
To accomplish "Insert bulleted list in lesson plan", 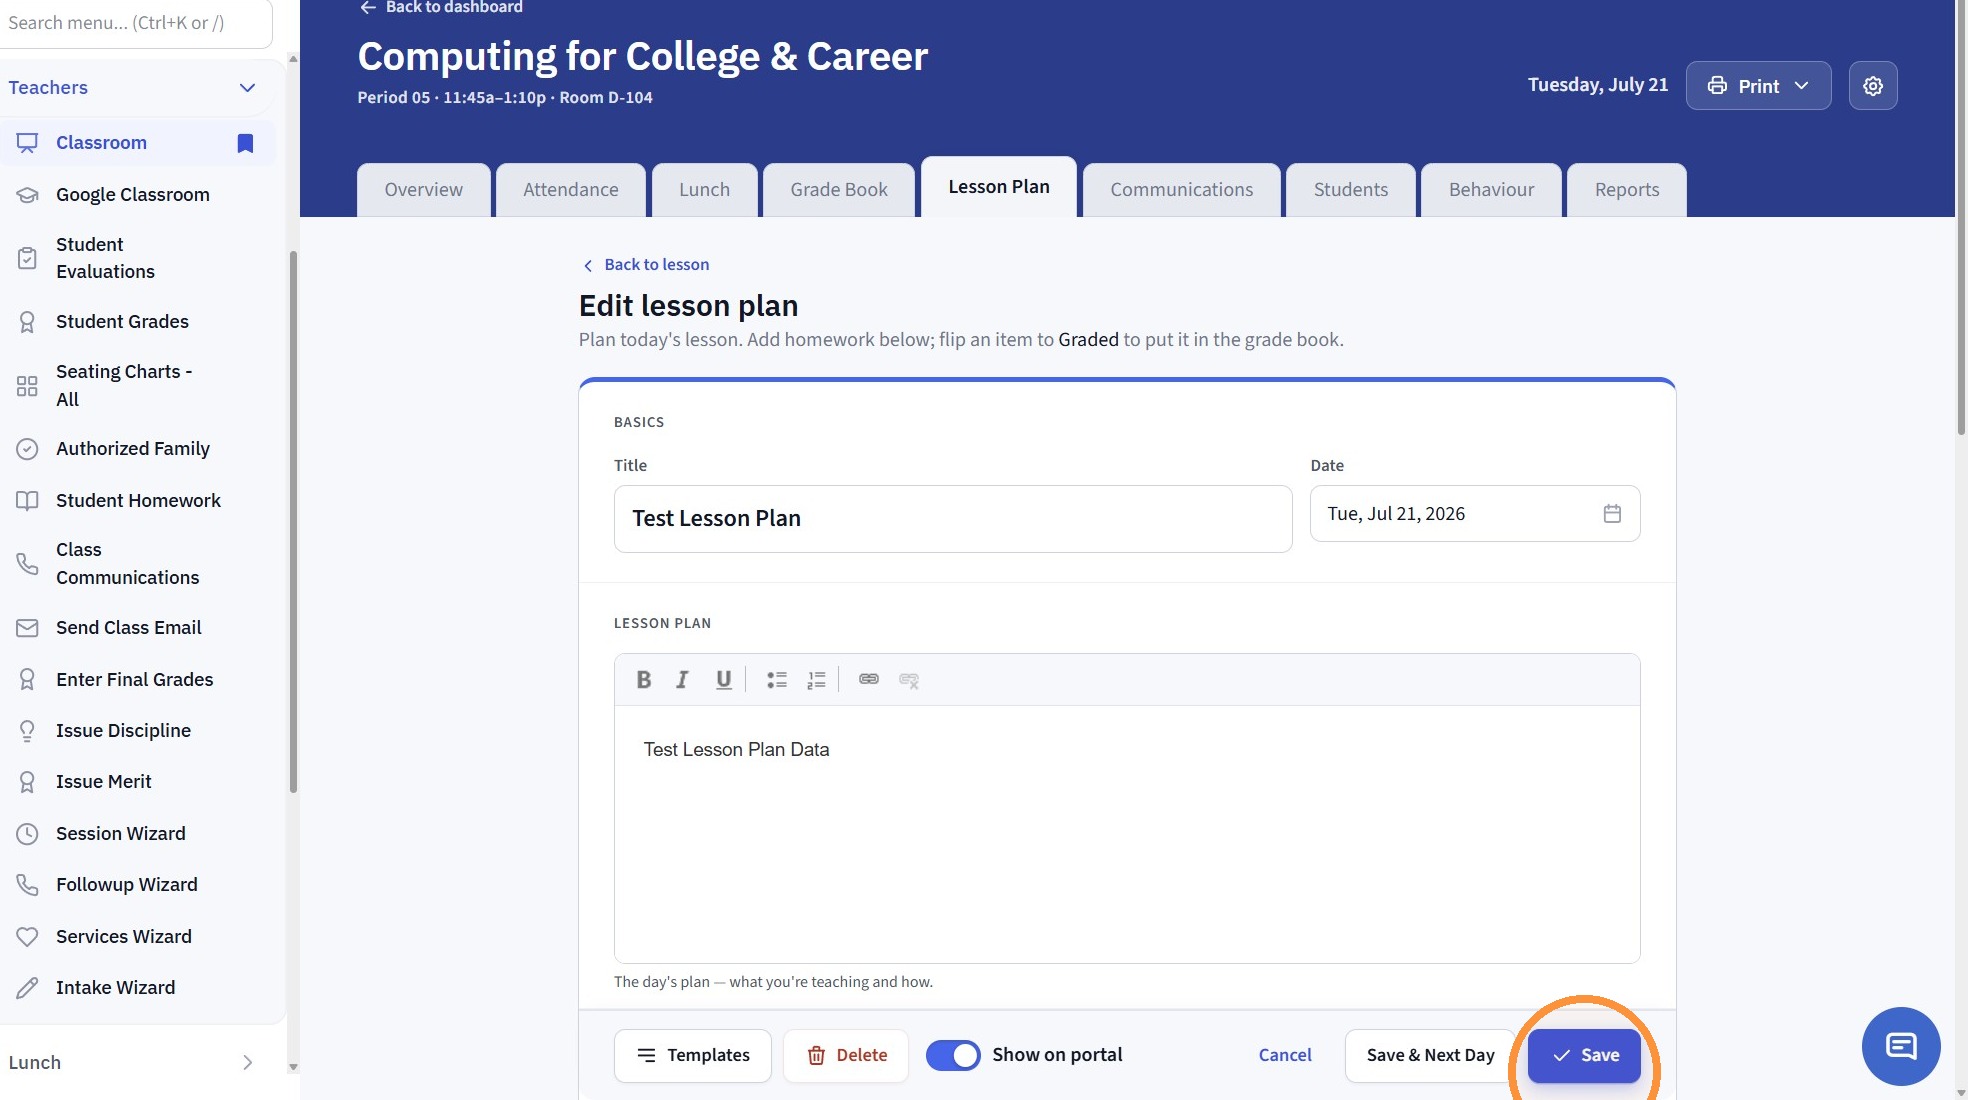I will click(777, 680).
